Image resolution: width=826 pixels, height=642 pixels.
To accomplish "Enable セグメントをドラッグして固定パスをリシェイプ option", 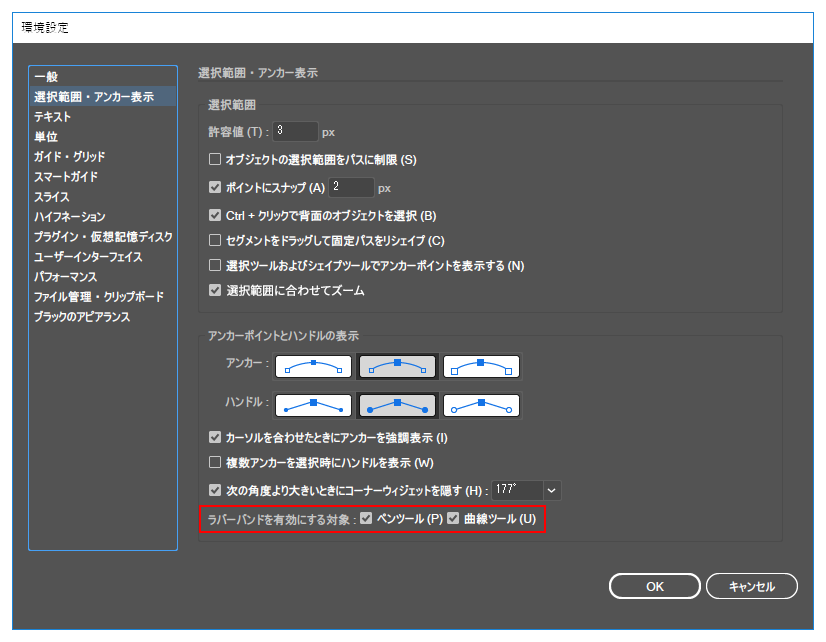I will click(x=215, y=240).
